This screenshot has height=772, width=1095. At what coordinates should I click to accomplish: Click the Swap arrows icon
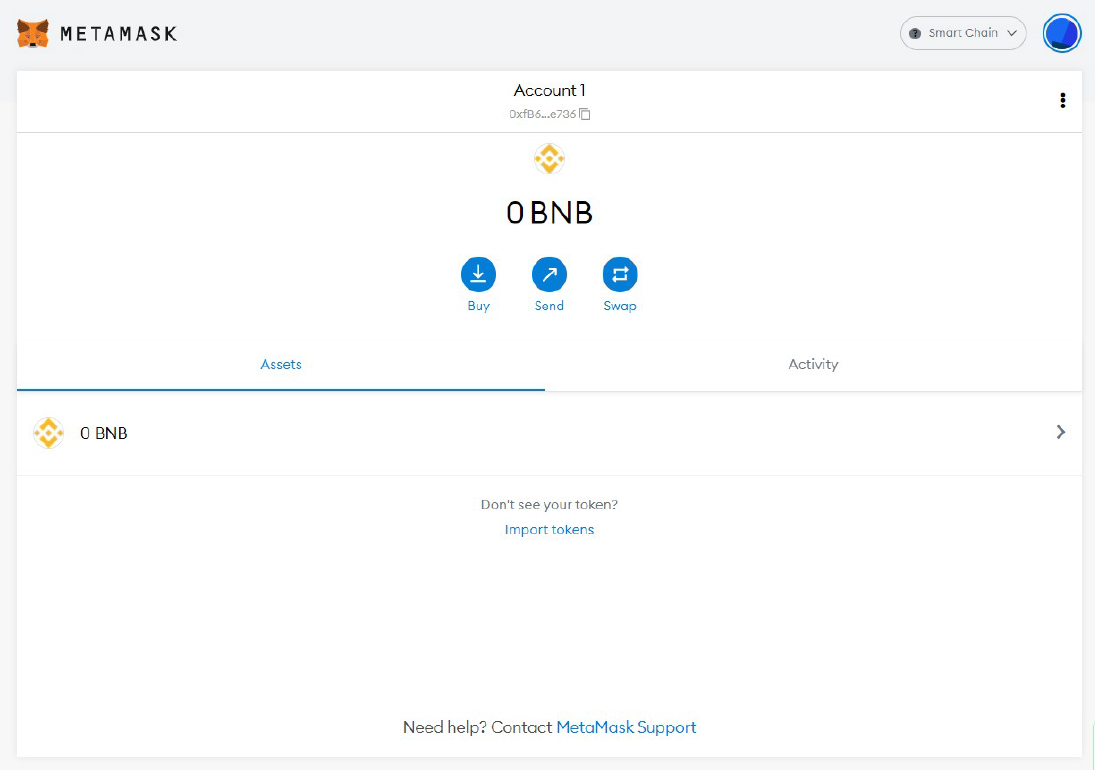[x=620, y=275]
